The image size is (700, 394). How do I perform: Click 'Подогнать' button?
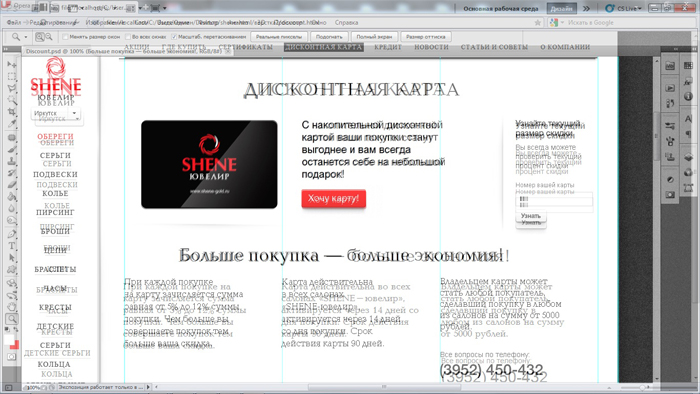coord(329,37)
